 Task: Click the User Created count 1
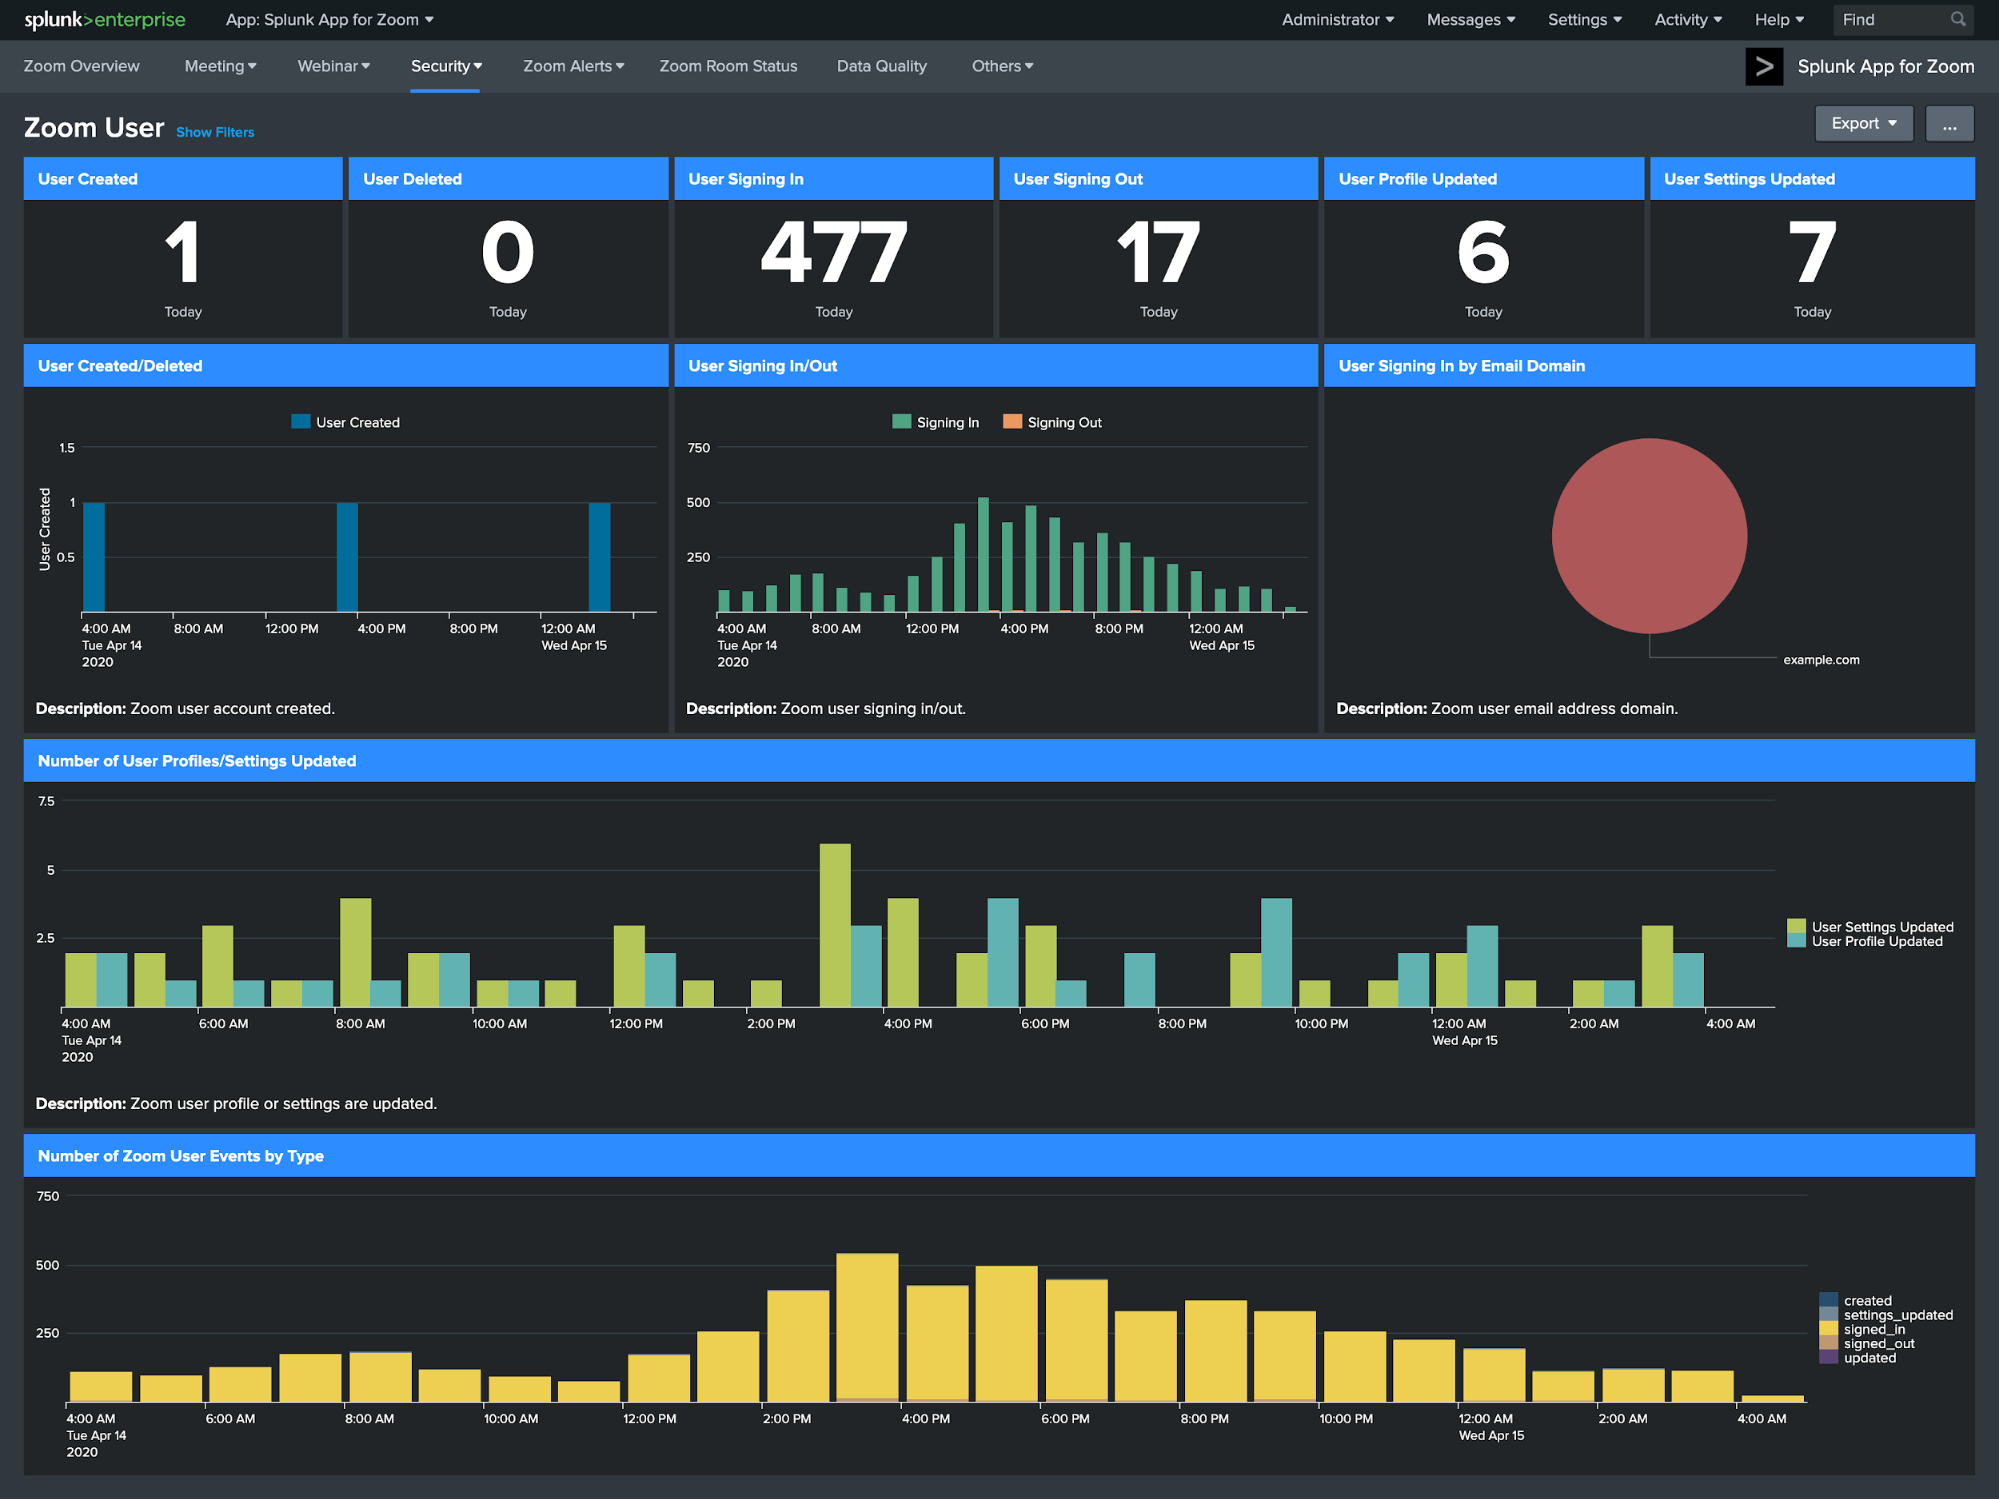tap(182, 253)
